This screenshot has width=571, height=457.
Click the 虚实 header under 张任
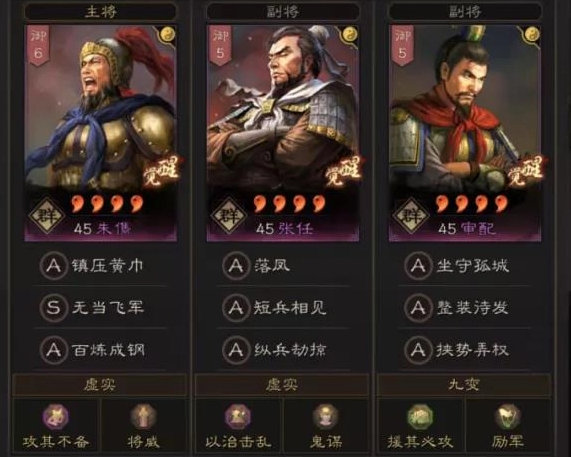pos(282,385)
